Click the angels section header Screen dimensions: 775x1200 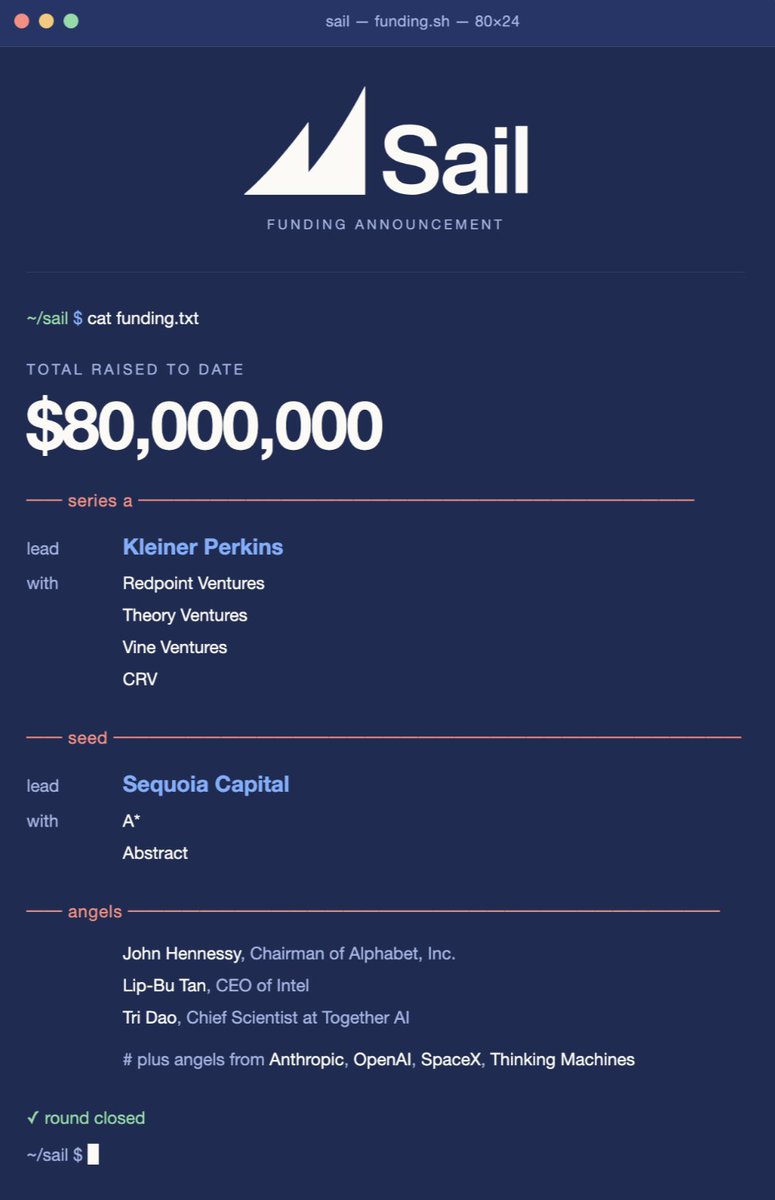point(95,911)
